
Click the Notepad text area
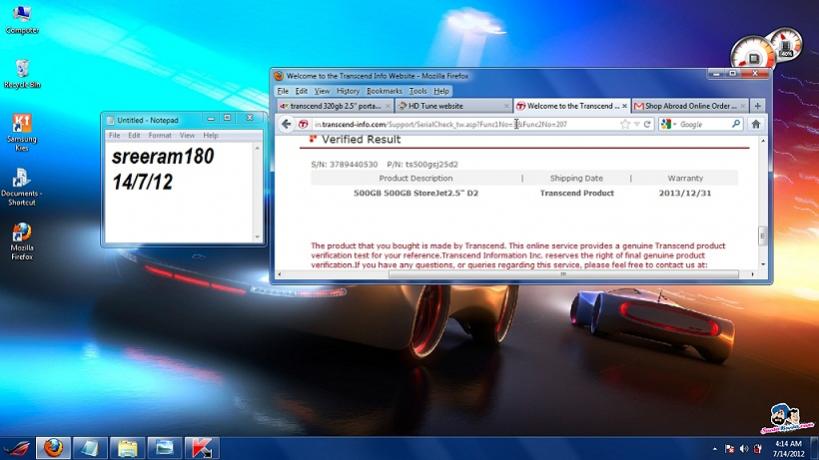[179, 192]
